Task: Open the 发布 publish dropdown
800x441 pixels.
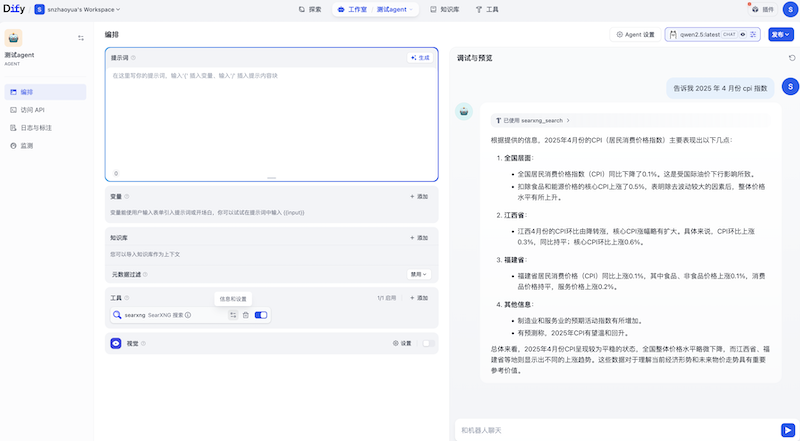Action: [x=781, y=34]
